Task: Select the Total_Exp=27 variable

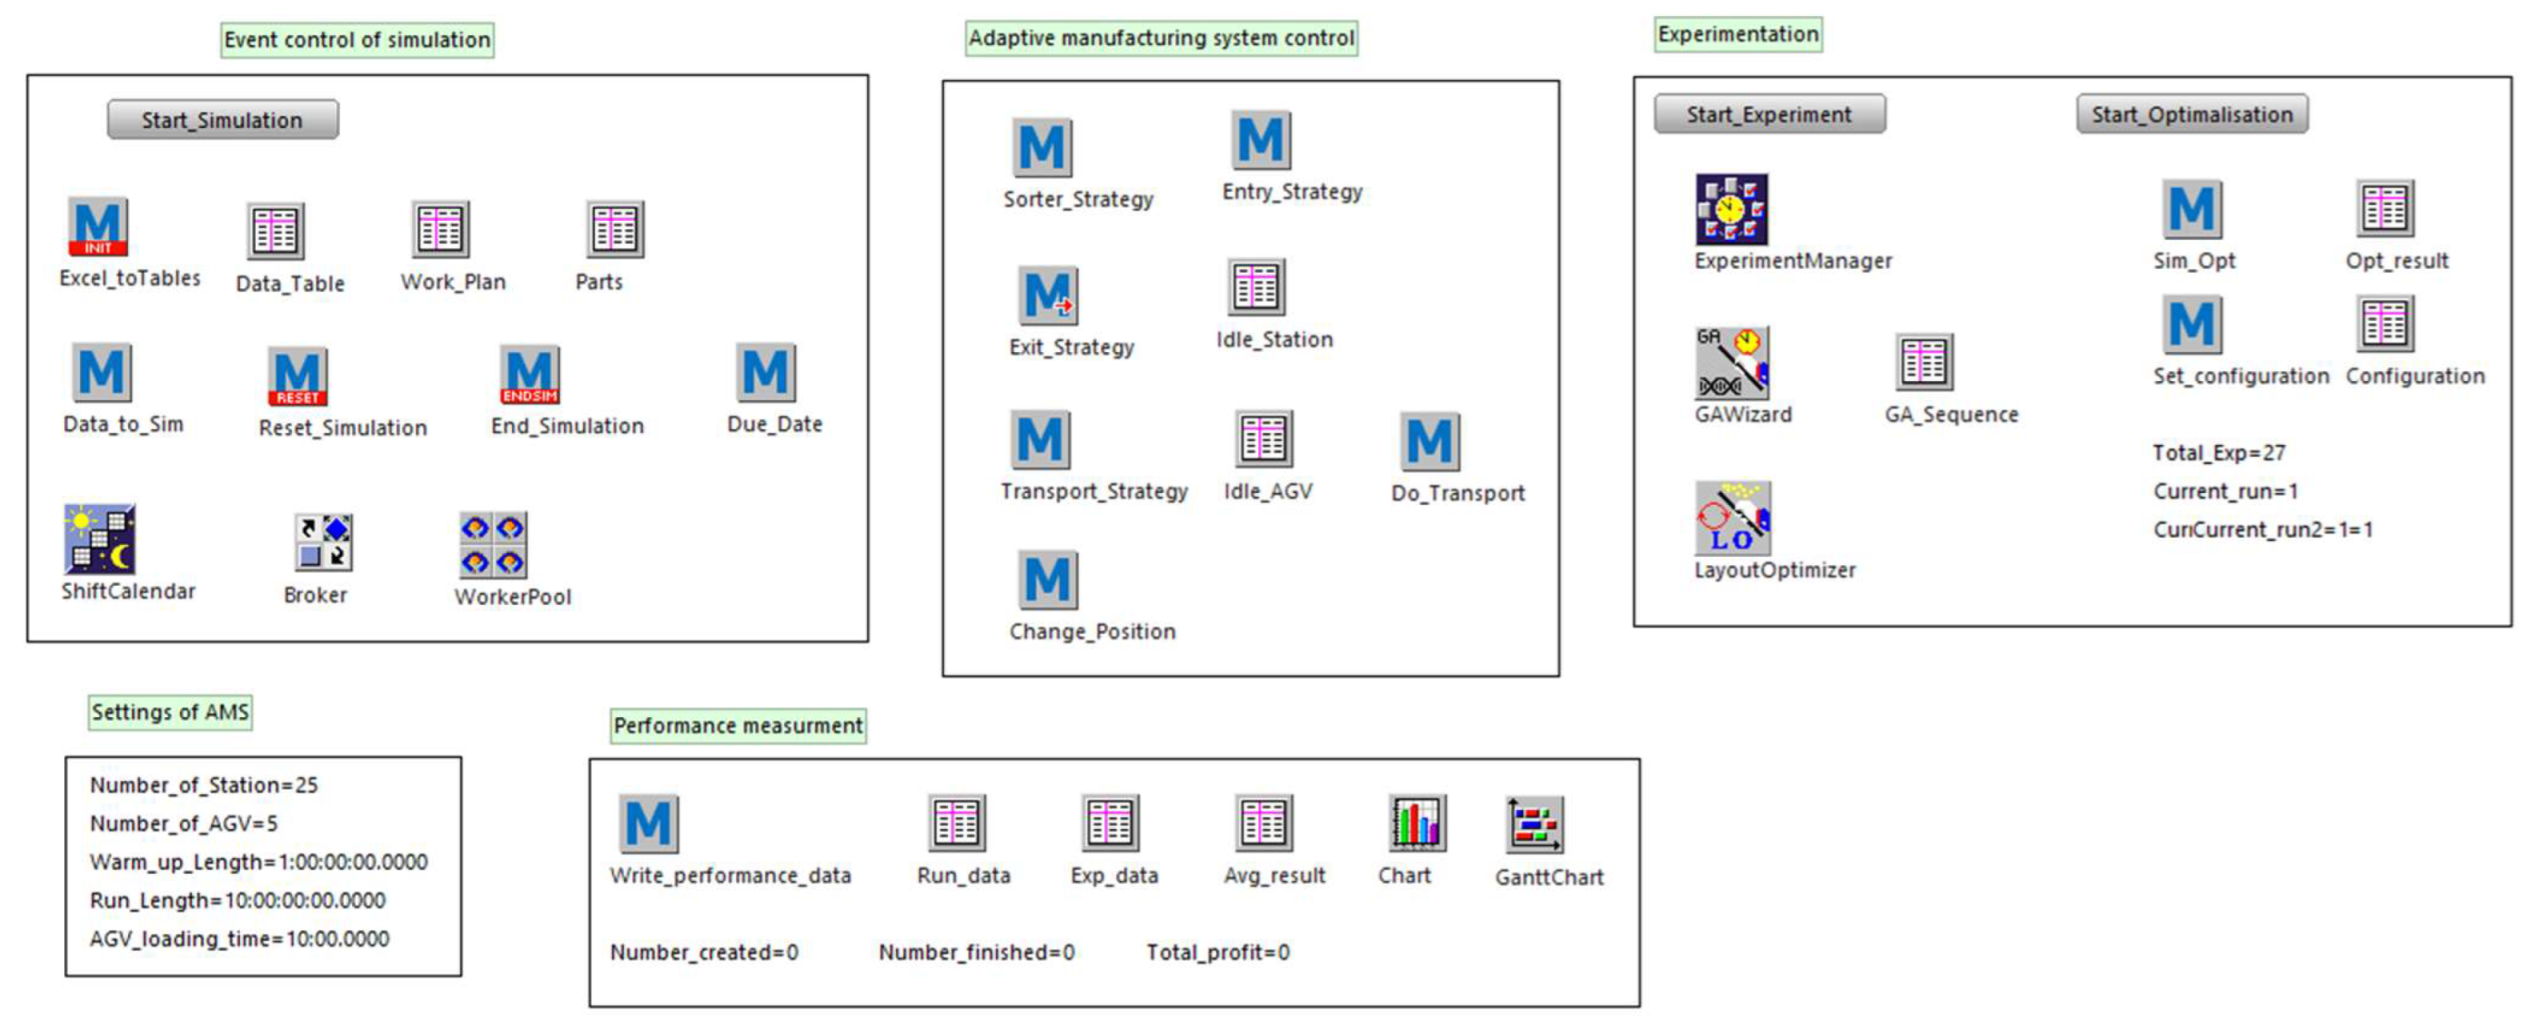Action: point(2219,453)
